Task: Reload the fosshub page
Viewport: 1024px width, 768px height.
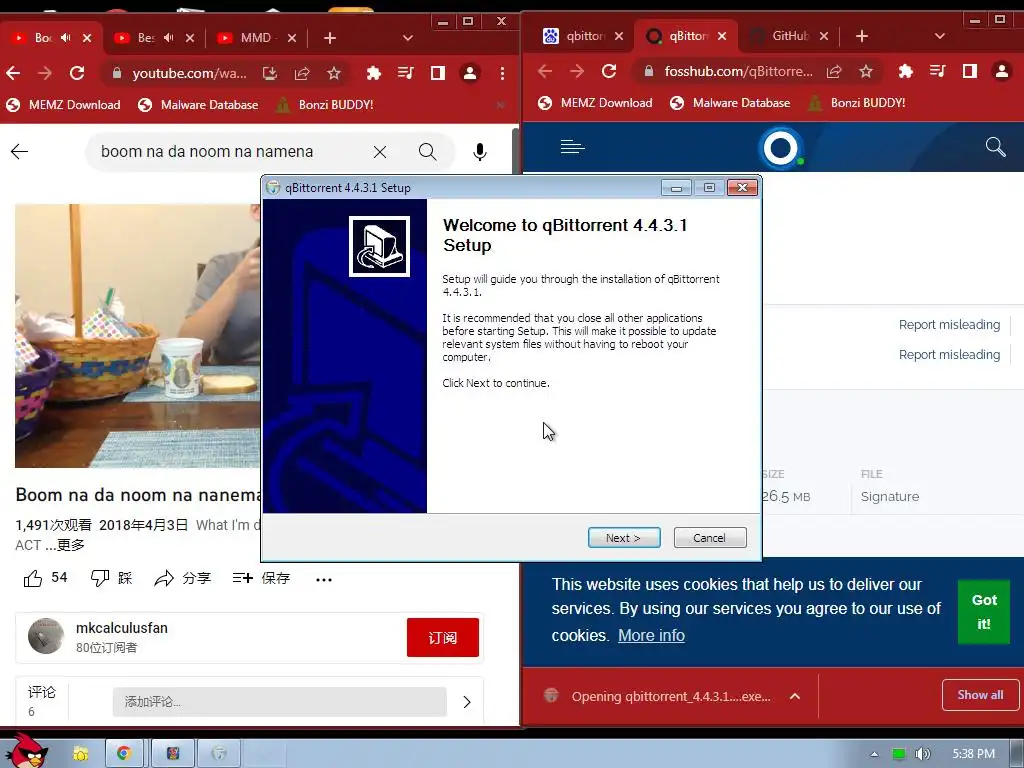Action: 609,71
